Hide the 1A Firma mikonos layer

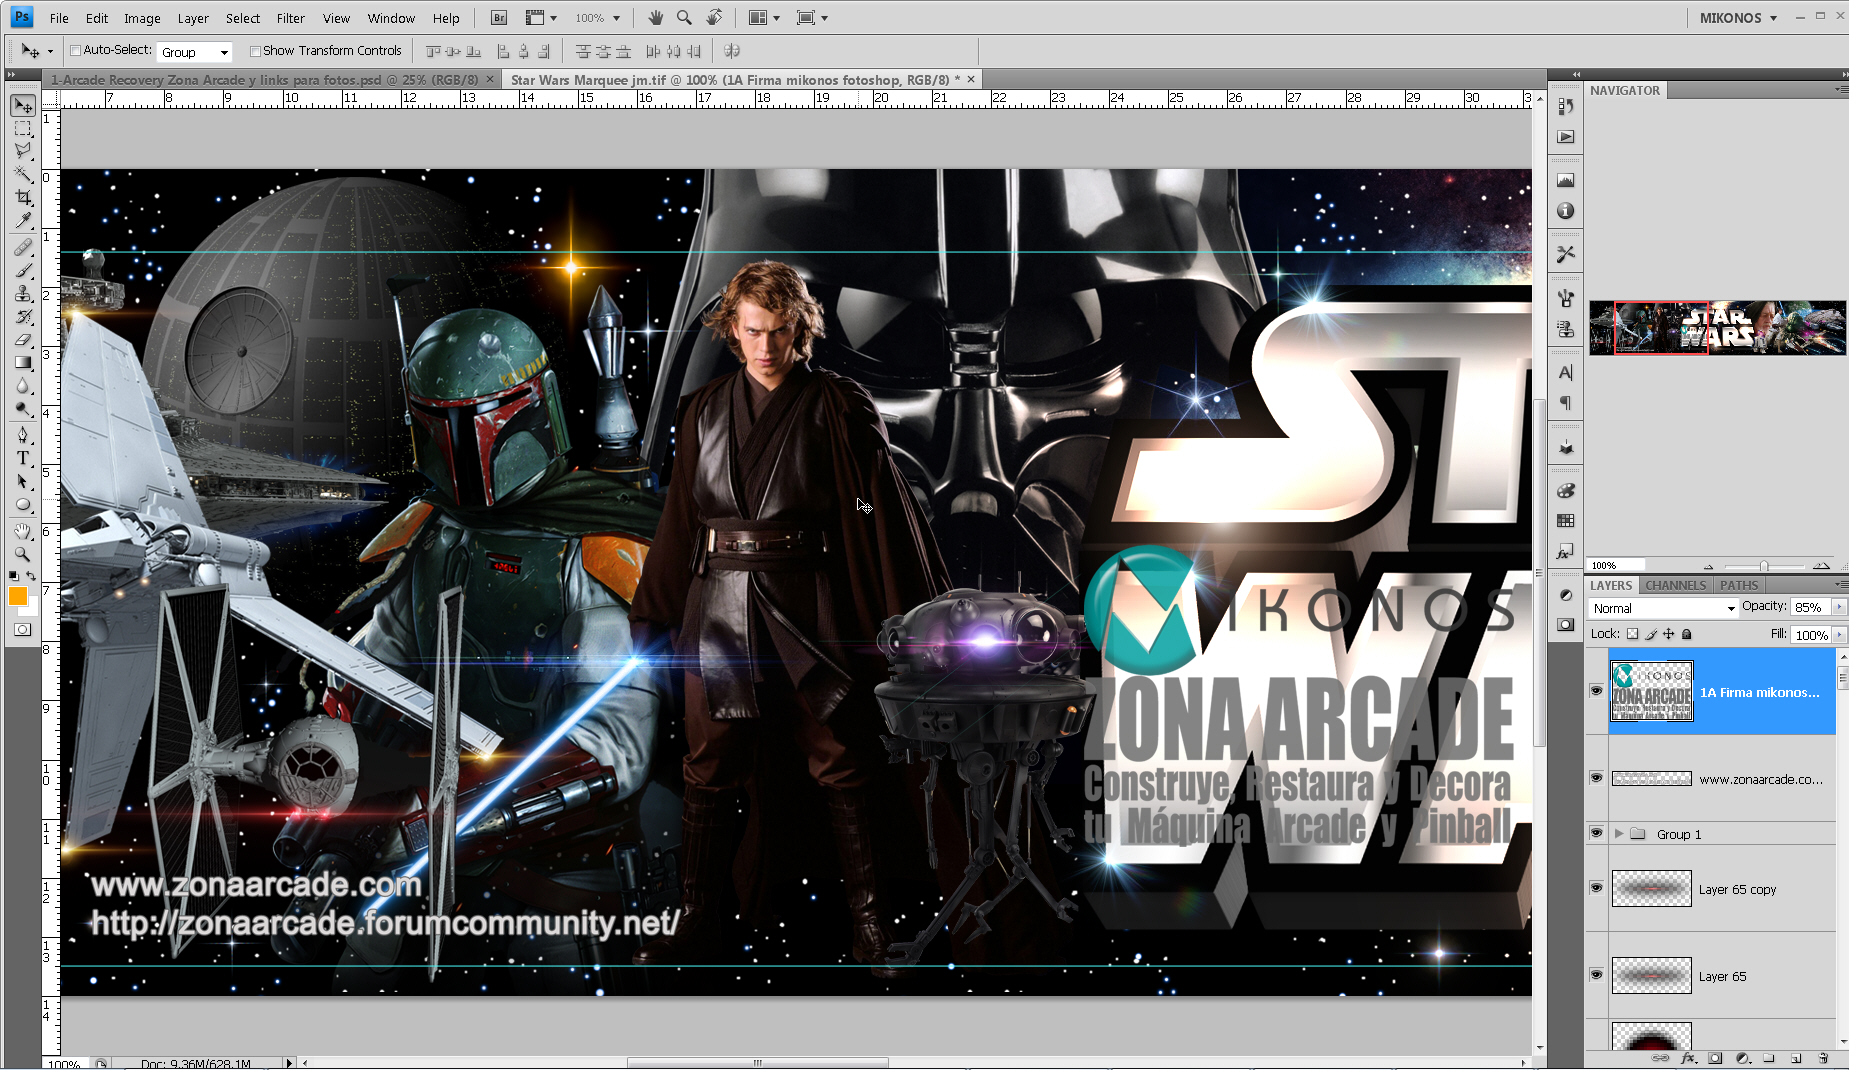(1596, 691)
